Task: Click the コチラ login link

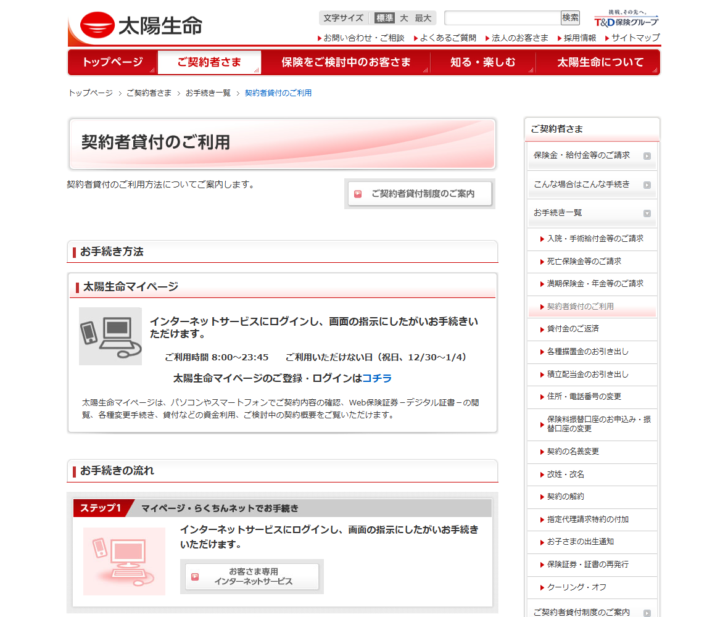Action: tap(377, 378)
